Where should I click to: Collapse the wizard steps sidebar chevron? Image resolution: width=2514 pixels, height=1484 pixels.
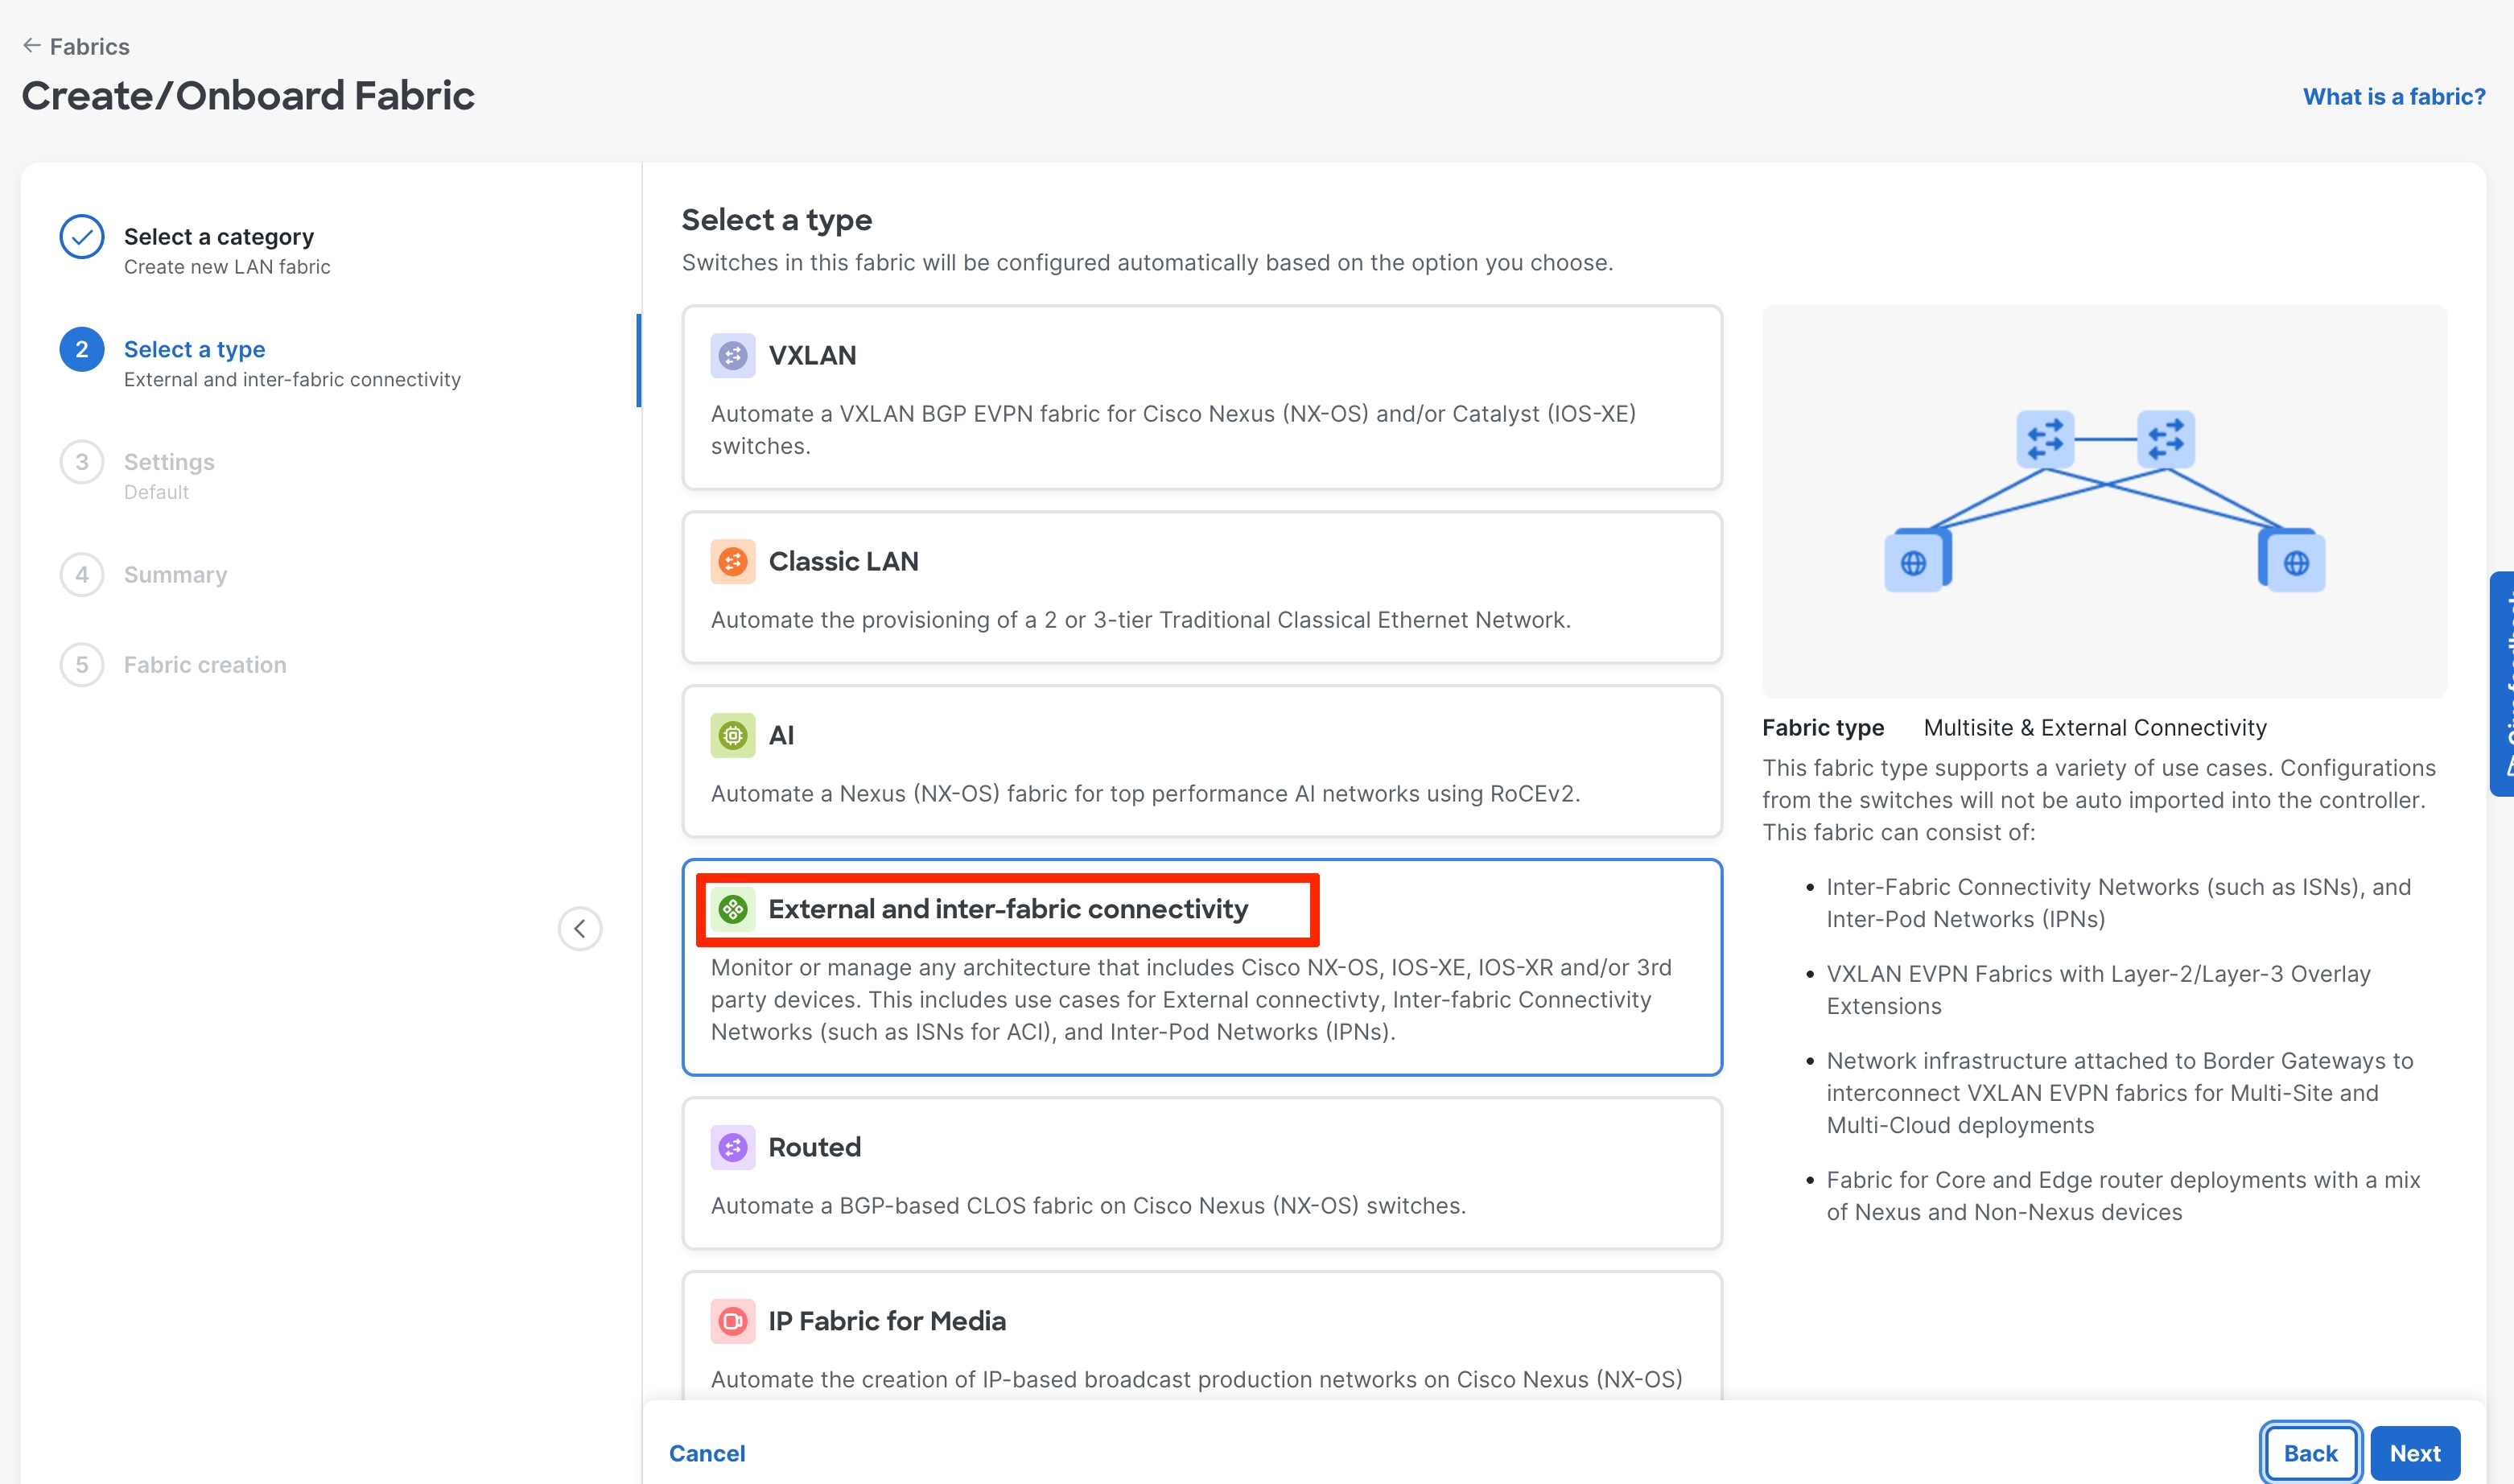pos(579,929)
